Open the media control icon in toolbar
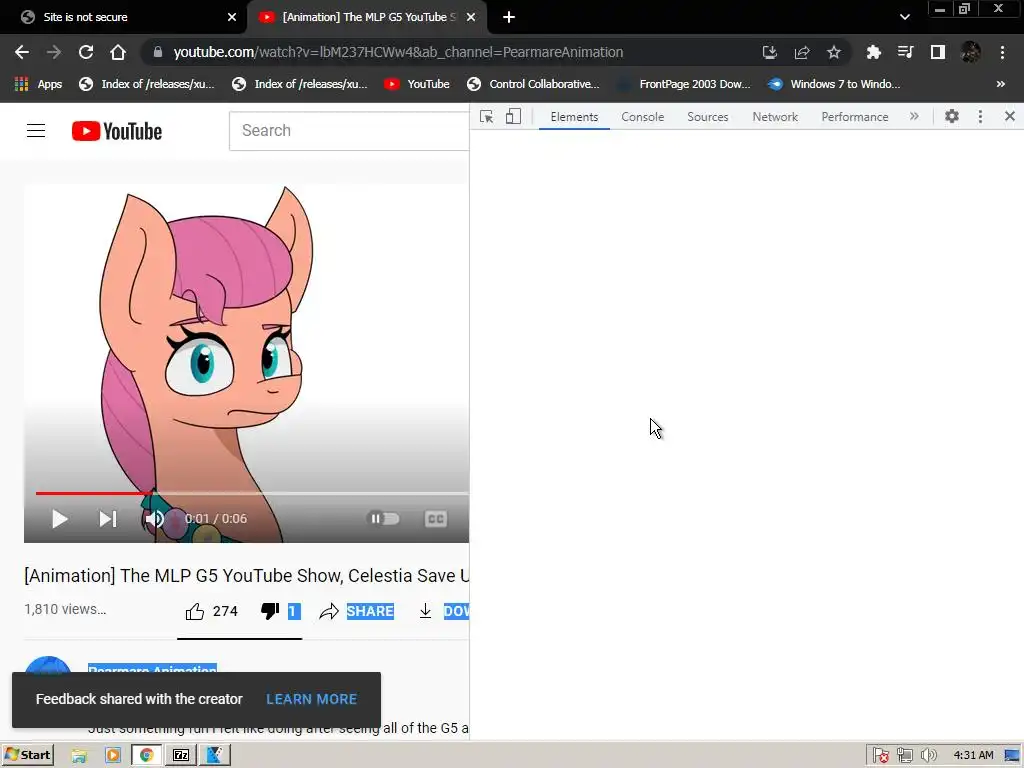Screen dimensions: 1024x768 pyautogui.click(x=905, y=52)
